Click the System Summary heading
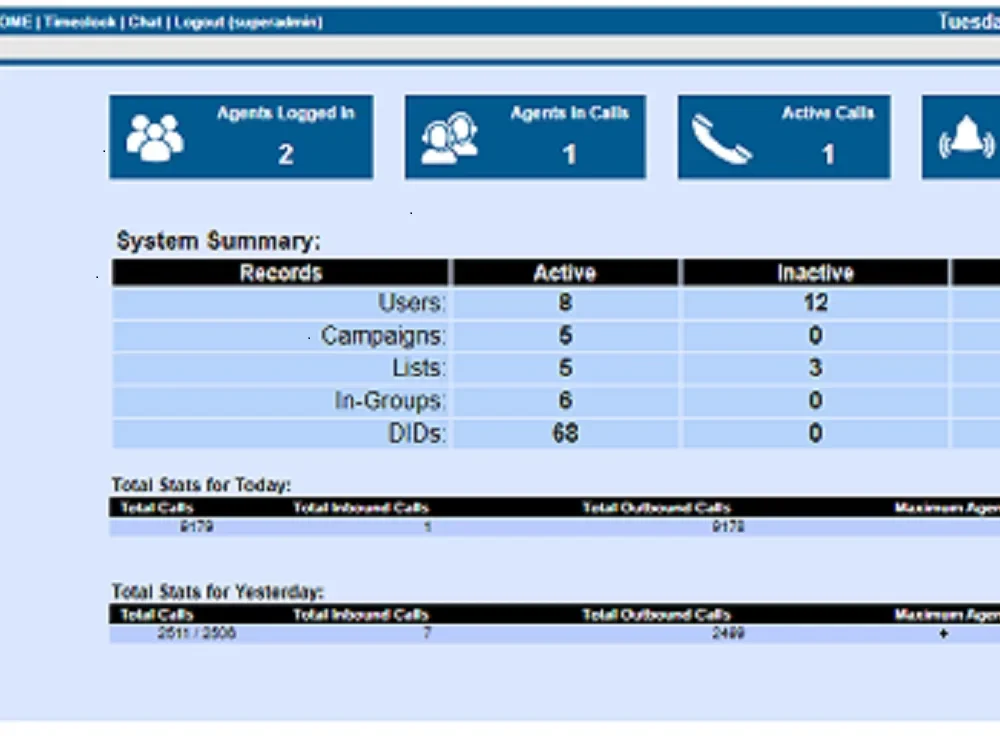The image size is (1000, 750). [218, 241]
